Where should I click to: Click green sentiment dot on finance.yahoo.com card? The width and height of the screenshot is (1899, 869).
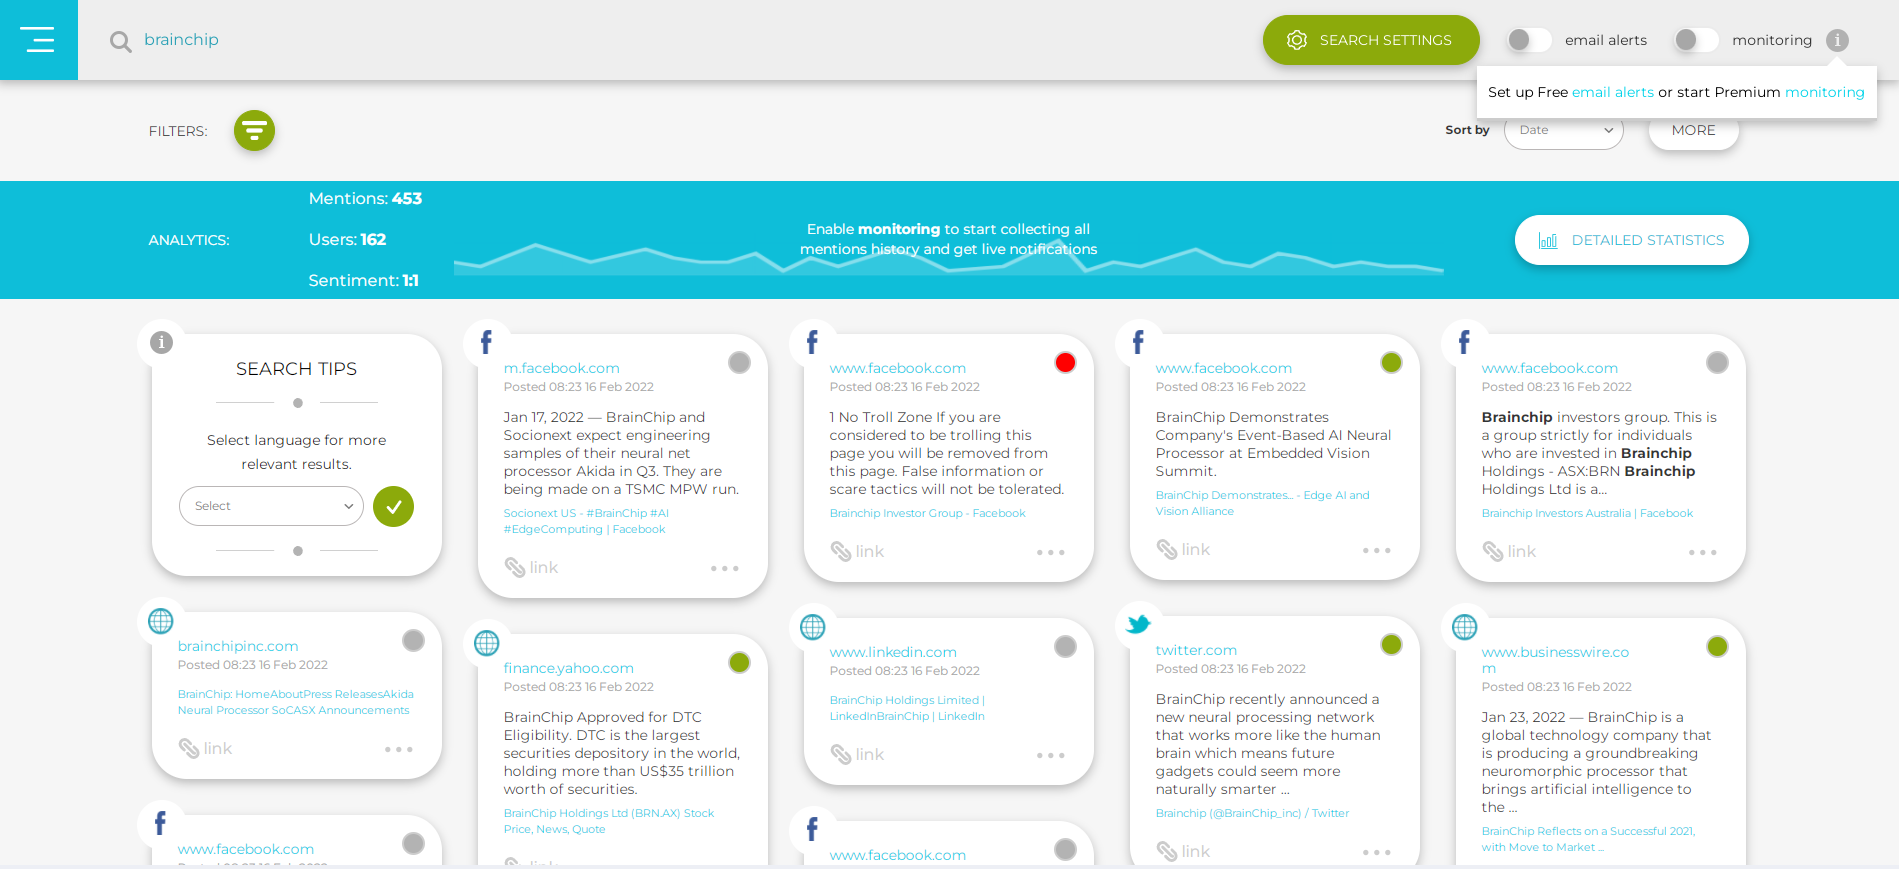739,662
